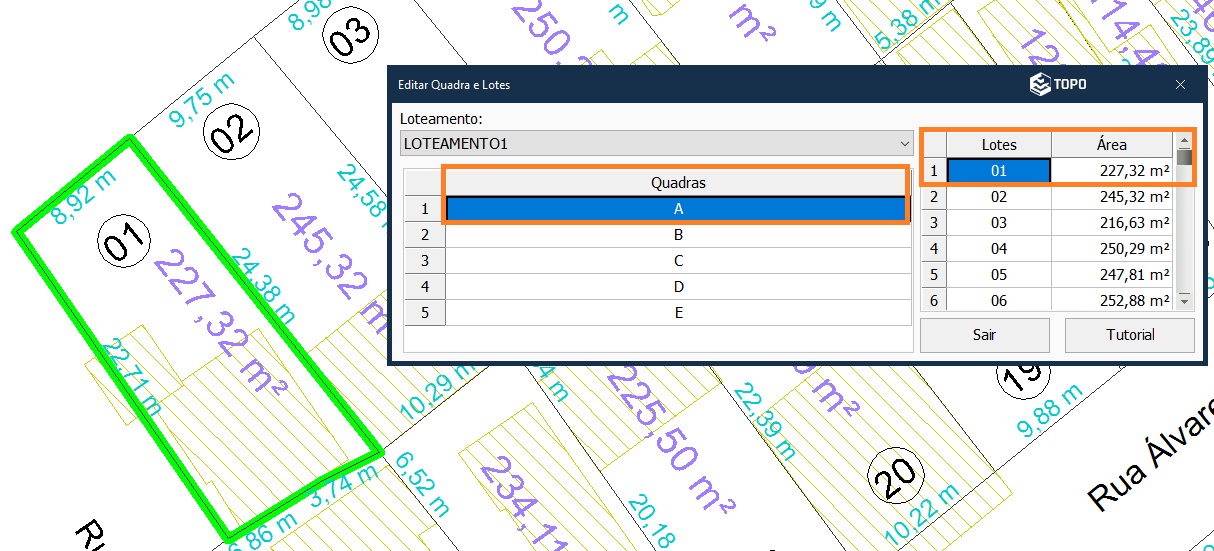
Task: Choose Quadra D from the list
Action: tap(677, 287)
